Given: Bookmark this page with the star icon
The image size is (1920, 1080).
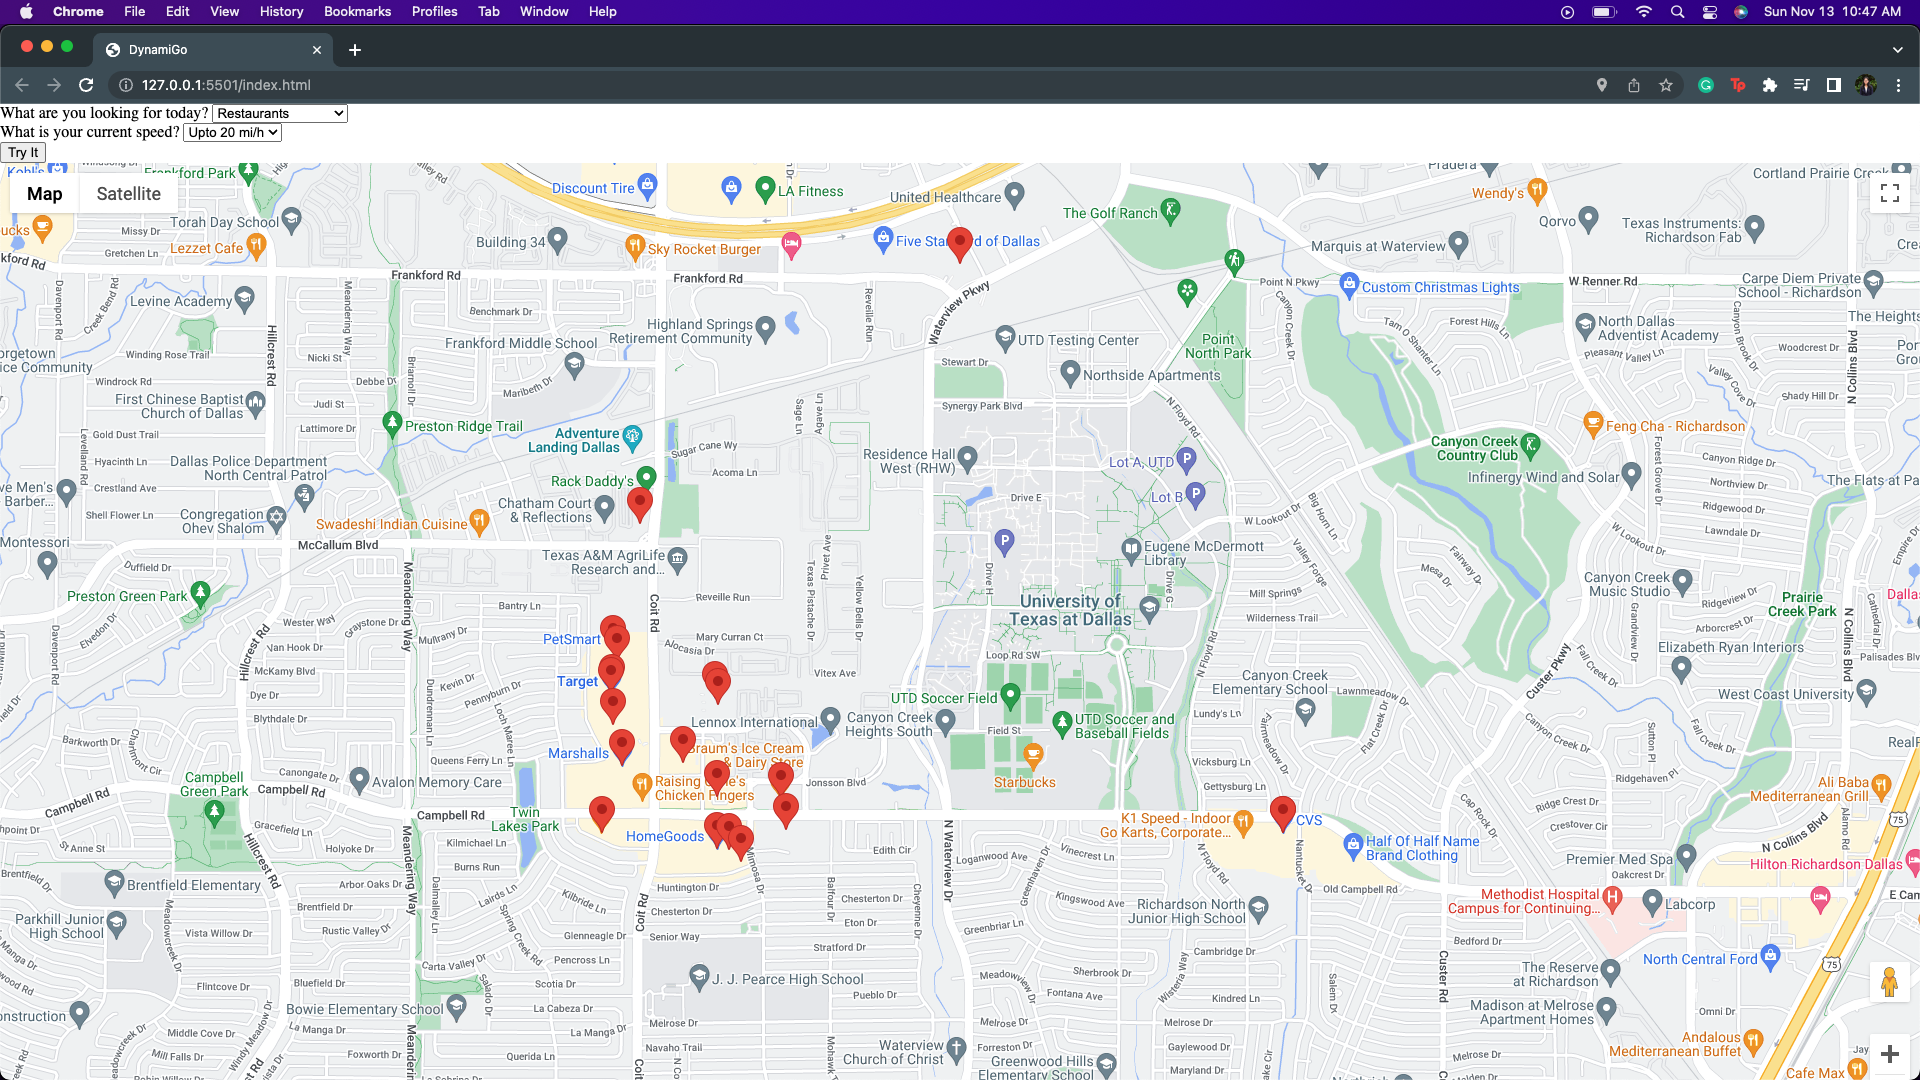Looking at the screenshot, I should [x=1666, y=85].
